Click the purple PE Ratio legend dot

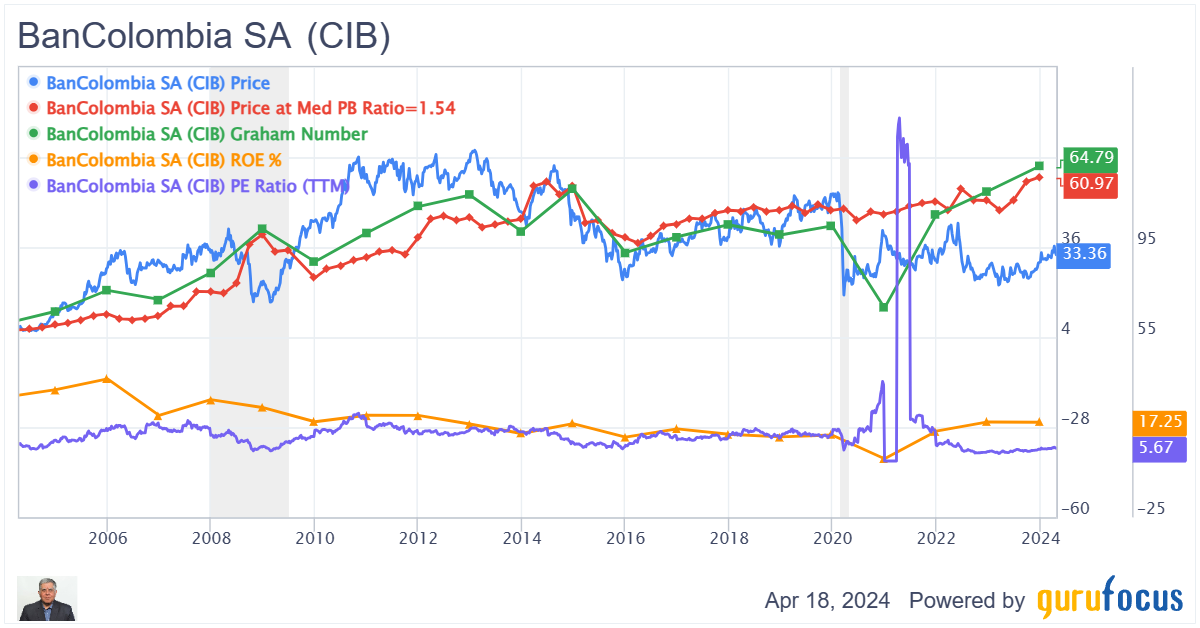click(x=35, y=186)
